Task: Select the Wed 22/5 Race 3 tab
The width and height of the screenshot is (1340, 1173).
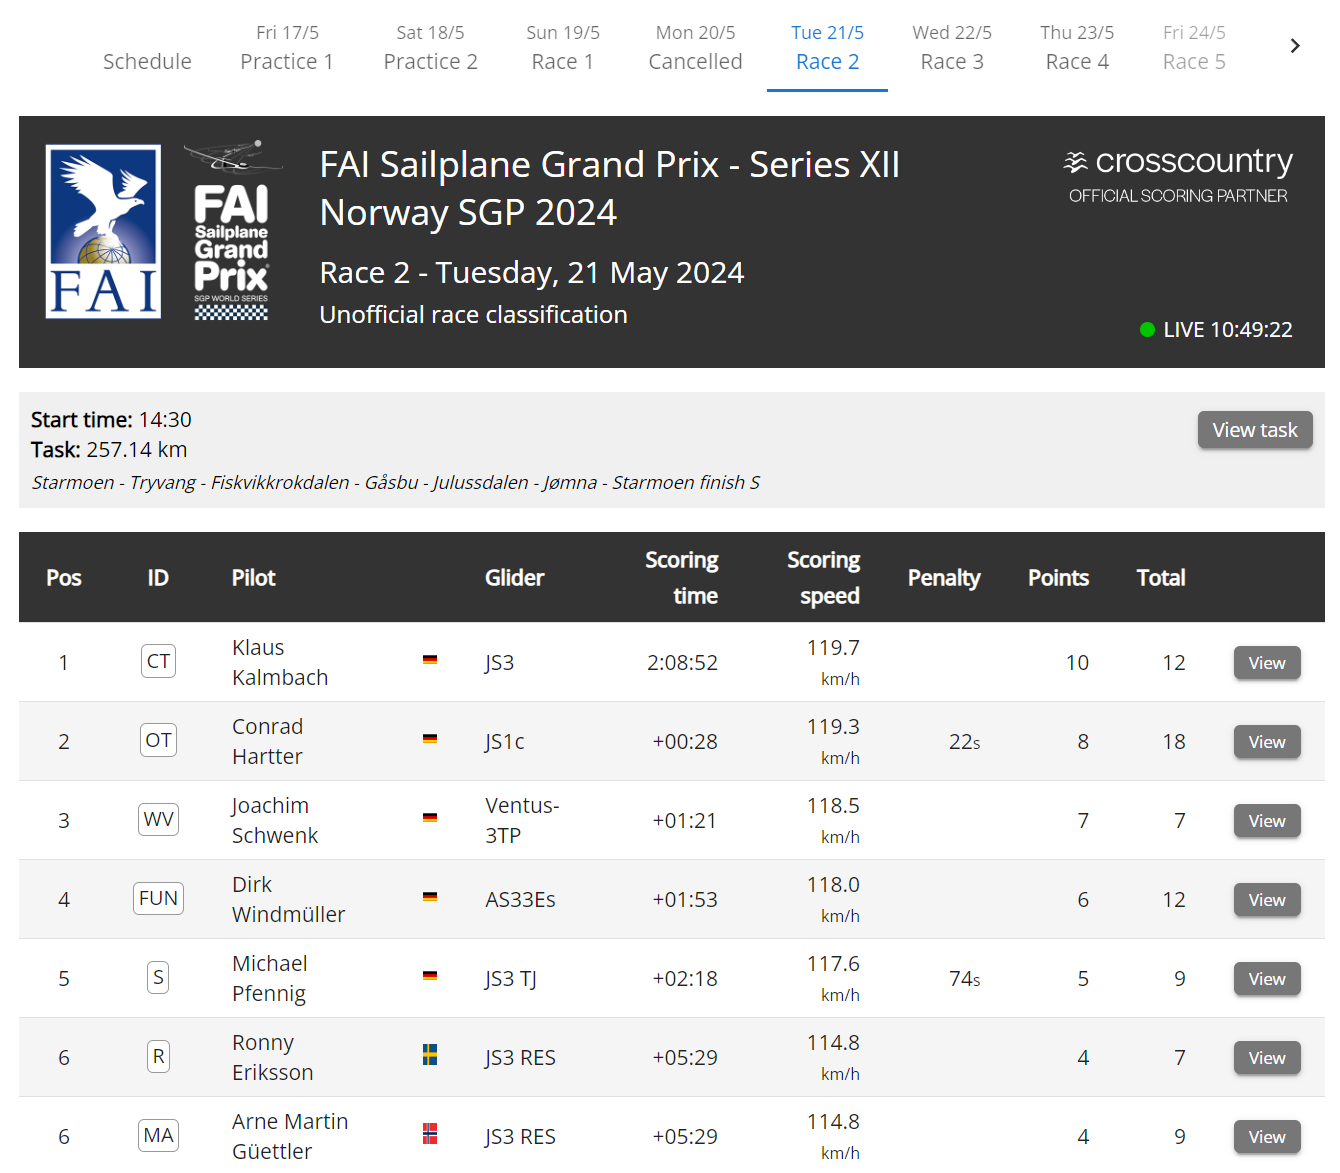Action: coord(952,47)
